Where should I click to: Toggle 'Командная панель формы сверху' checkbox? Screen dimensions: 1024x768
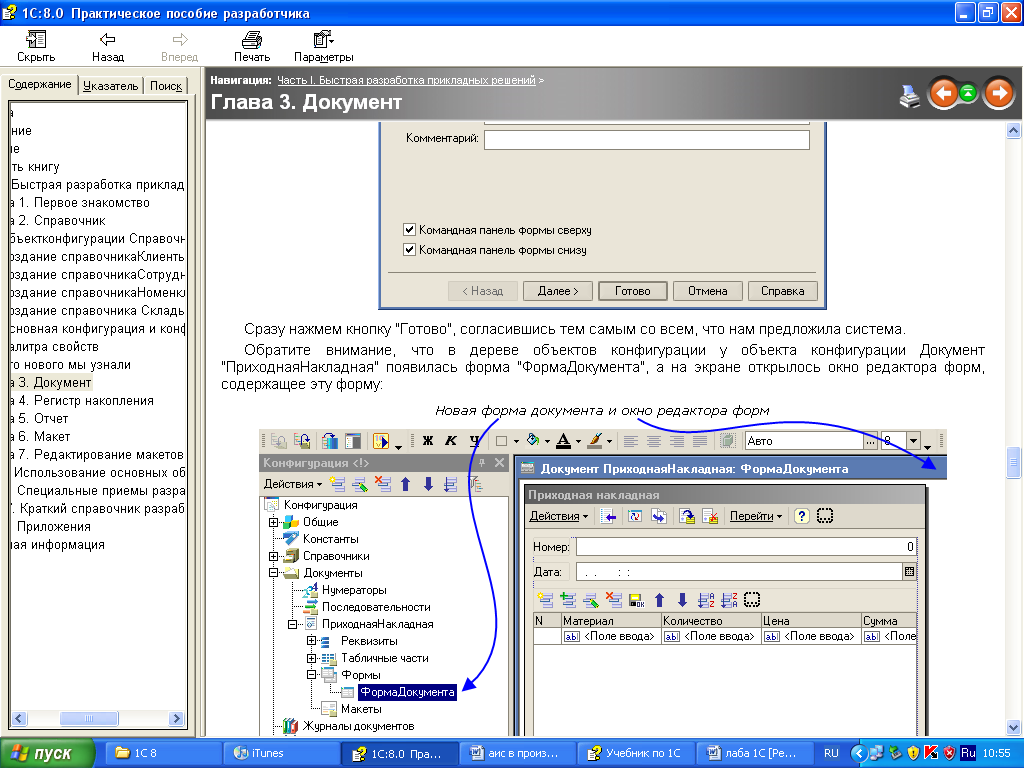click(409, 230)
